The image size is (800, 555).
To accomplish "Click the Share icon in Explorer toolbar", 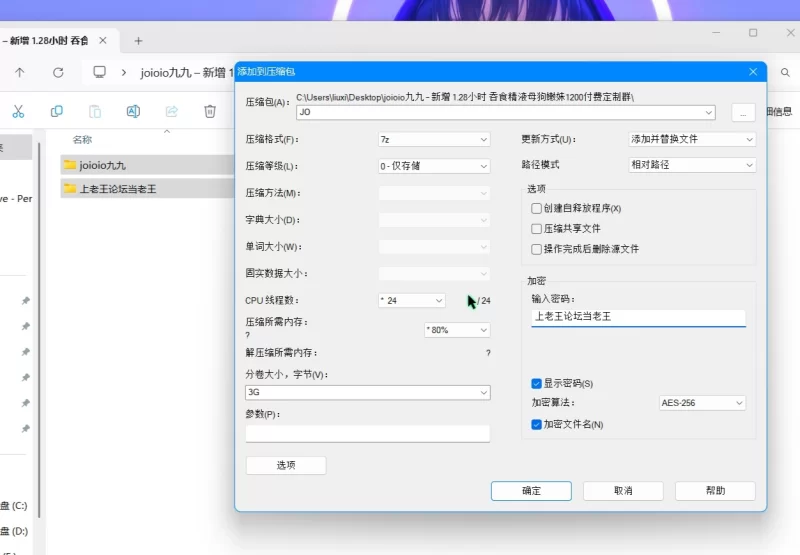I will [x=172, y=111].
